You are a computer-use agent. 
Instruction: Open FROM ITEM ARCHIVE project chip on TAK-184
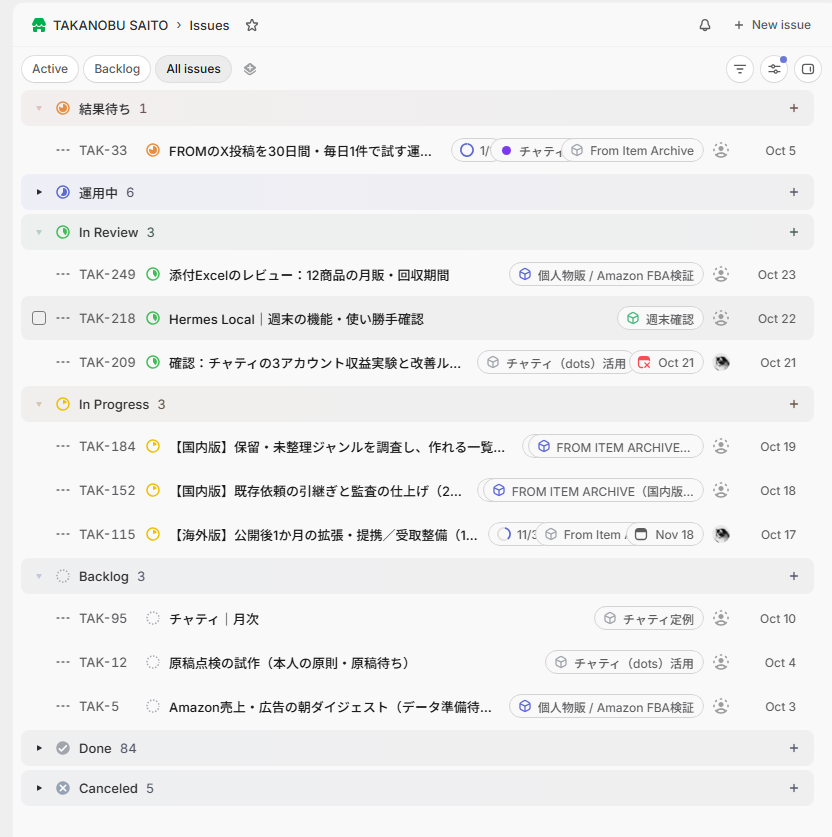[x=616, y=447]
